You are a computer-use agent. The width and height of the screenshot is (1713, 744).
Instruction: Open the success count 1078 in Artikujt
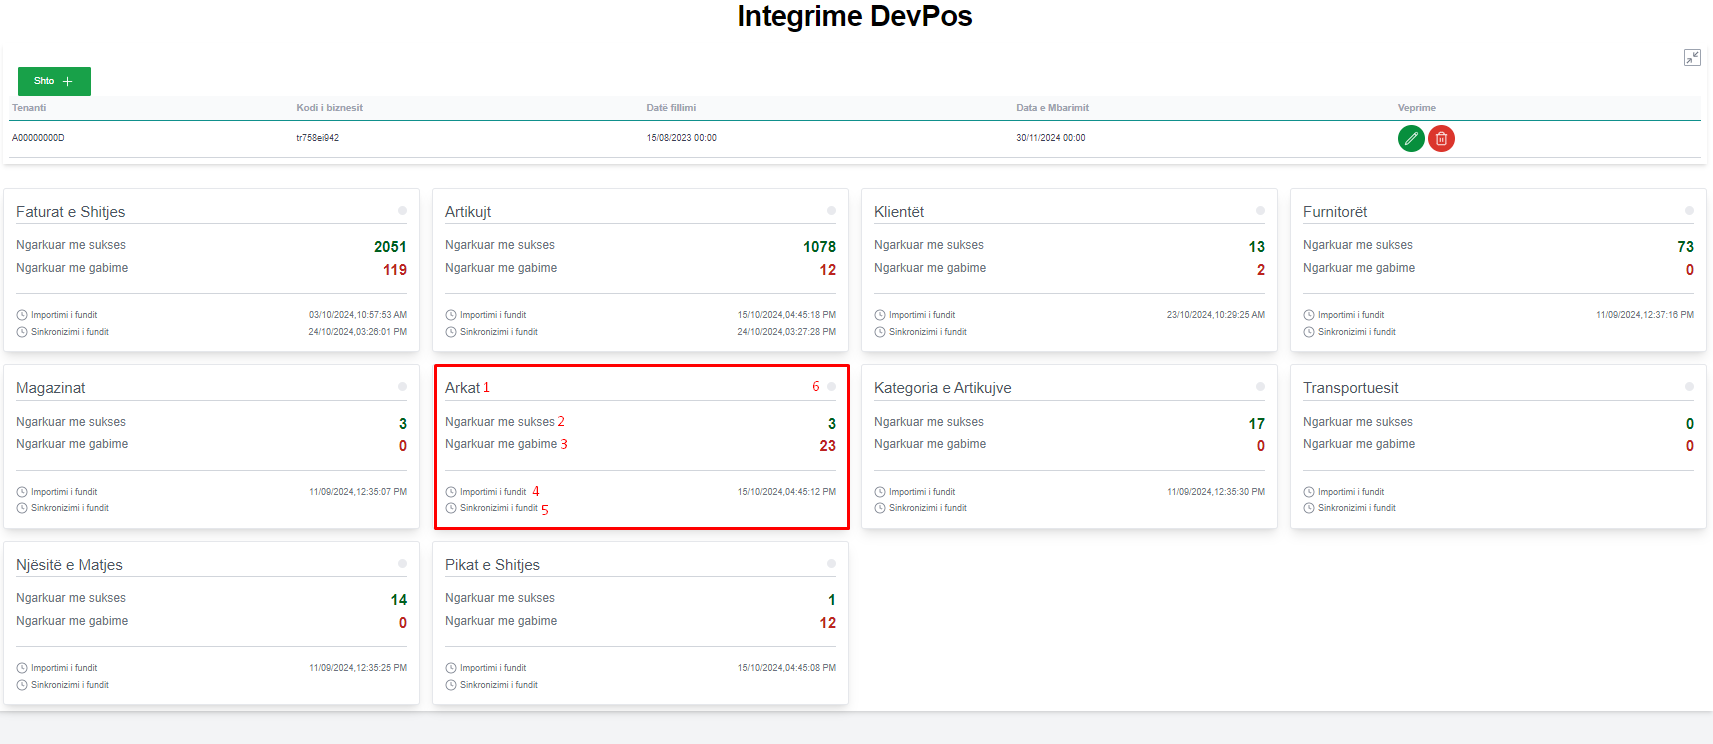[819, 247]
